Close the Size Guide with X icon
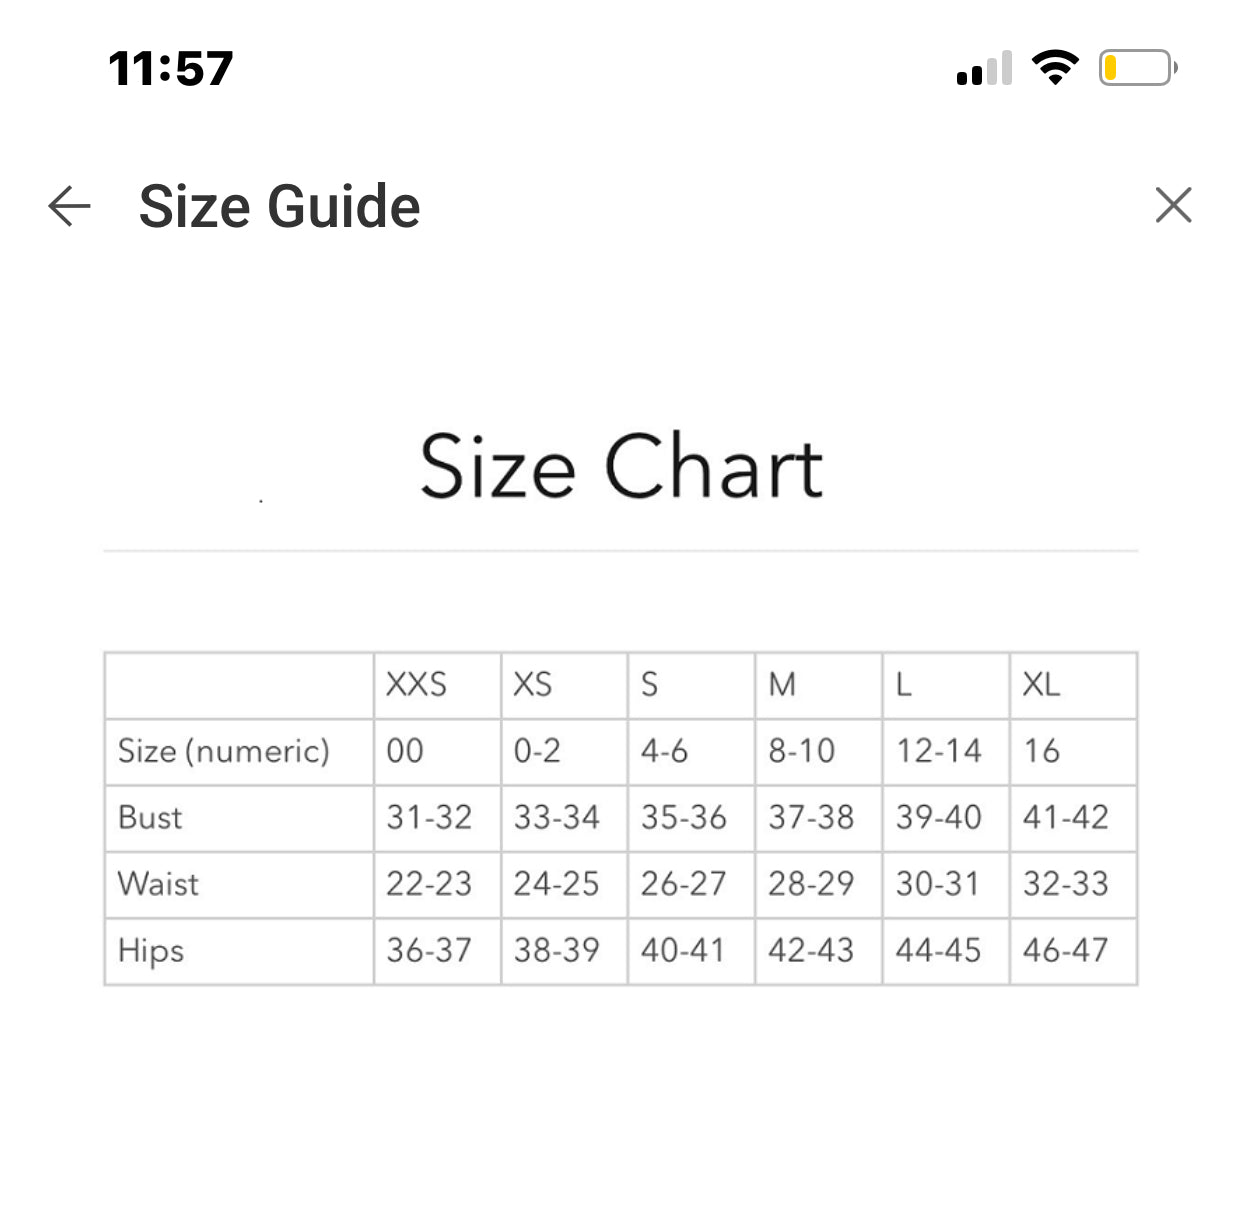This screenshot has height=1205, width=1242. coord(1173,205)
